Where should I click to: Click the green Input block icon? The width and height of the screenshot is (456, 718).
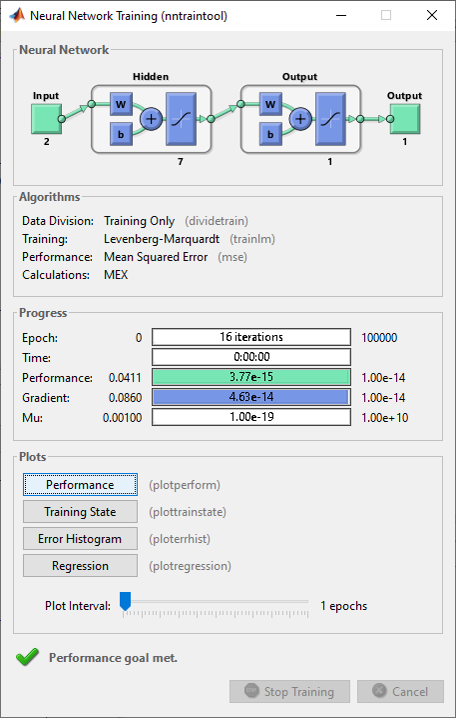(x=46, y=119)
